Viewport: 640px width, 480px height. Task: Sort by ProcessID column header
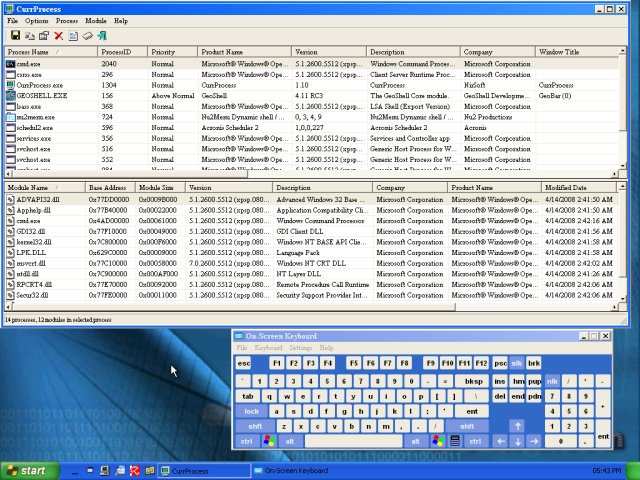122,52
